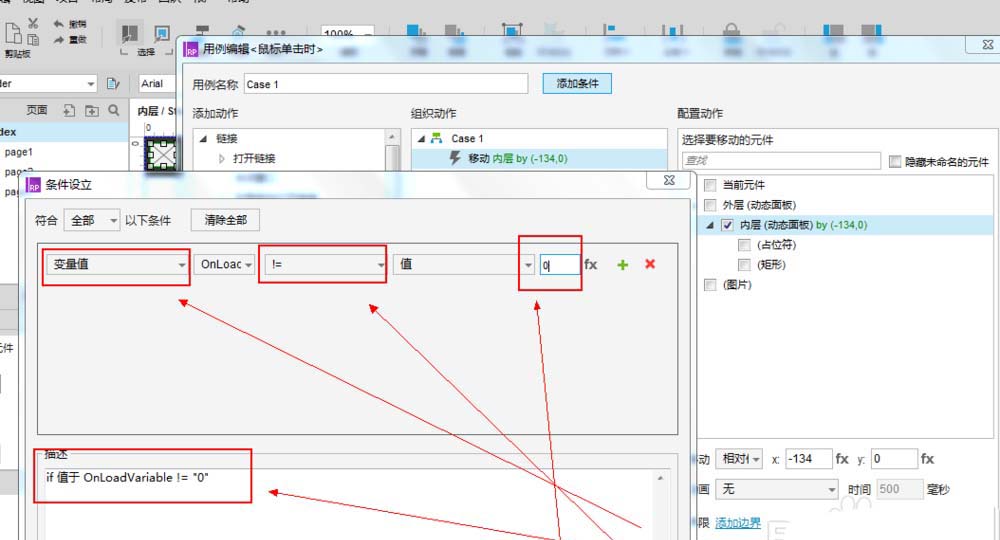Viewport: 1000px width, 540px height.
Task: Click the Lock padlock toolbar icon
Action: 732,30
